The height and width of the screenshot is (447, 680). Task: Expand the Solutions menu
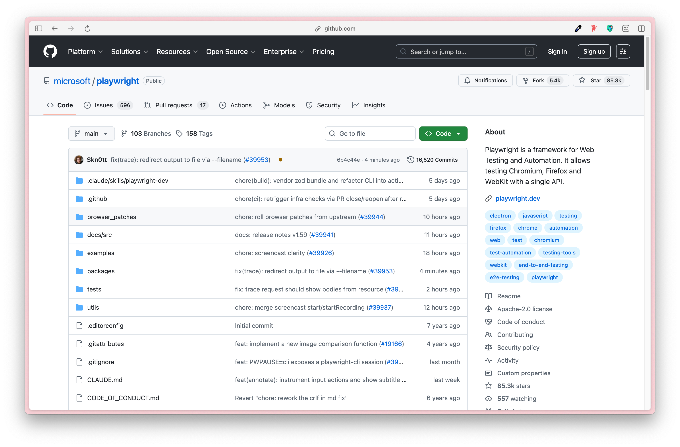[129, 52]
